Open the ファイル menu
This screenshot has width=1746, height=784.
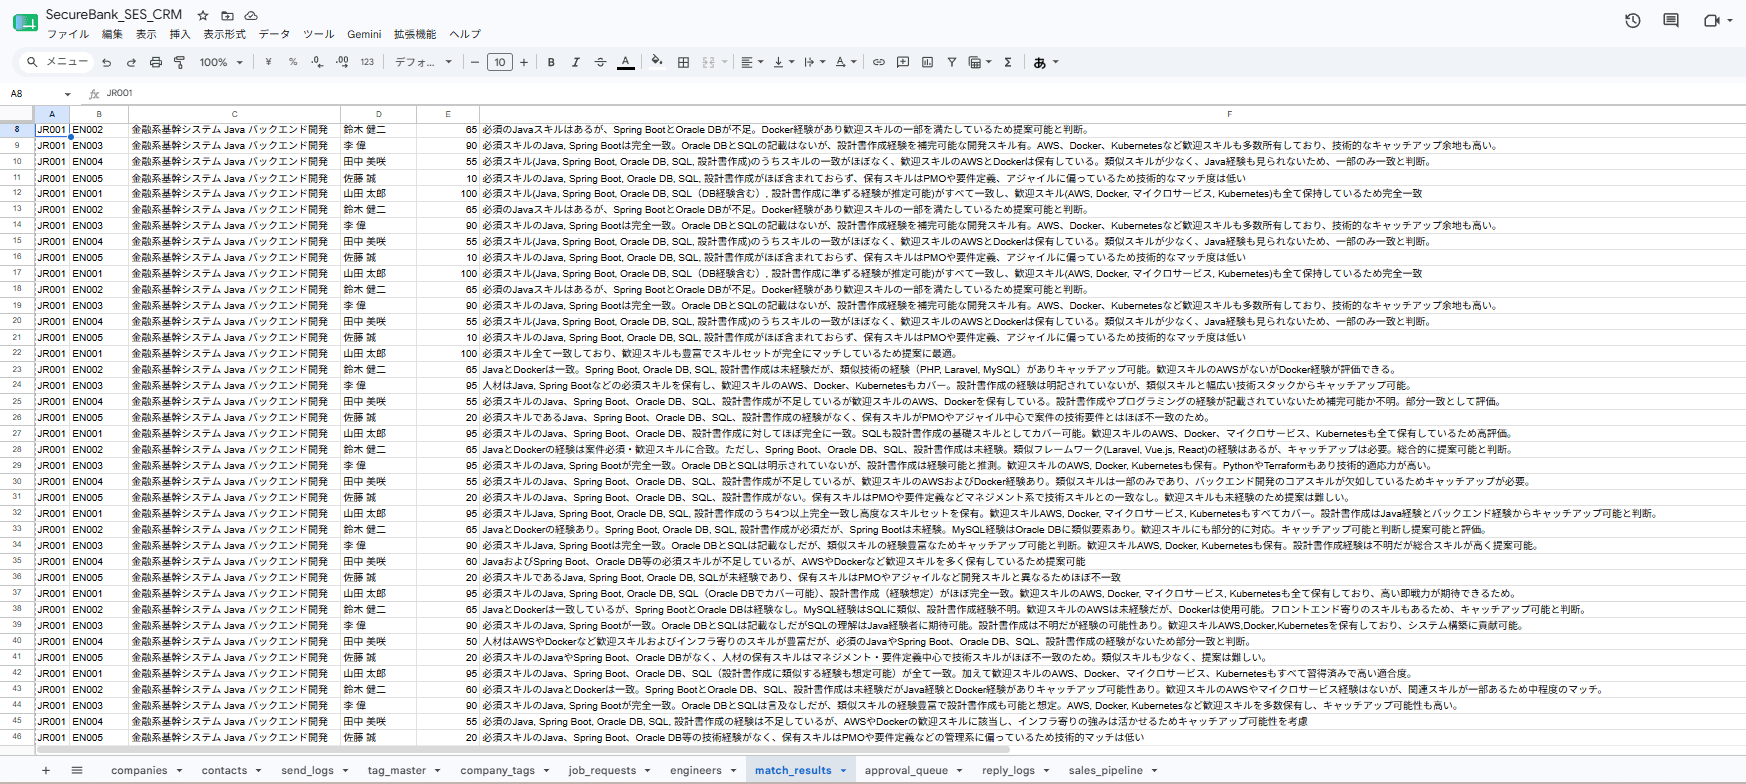[68, 34]
